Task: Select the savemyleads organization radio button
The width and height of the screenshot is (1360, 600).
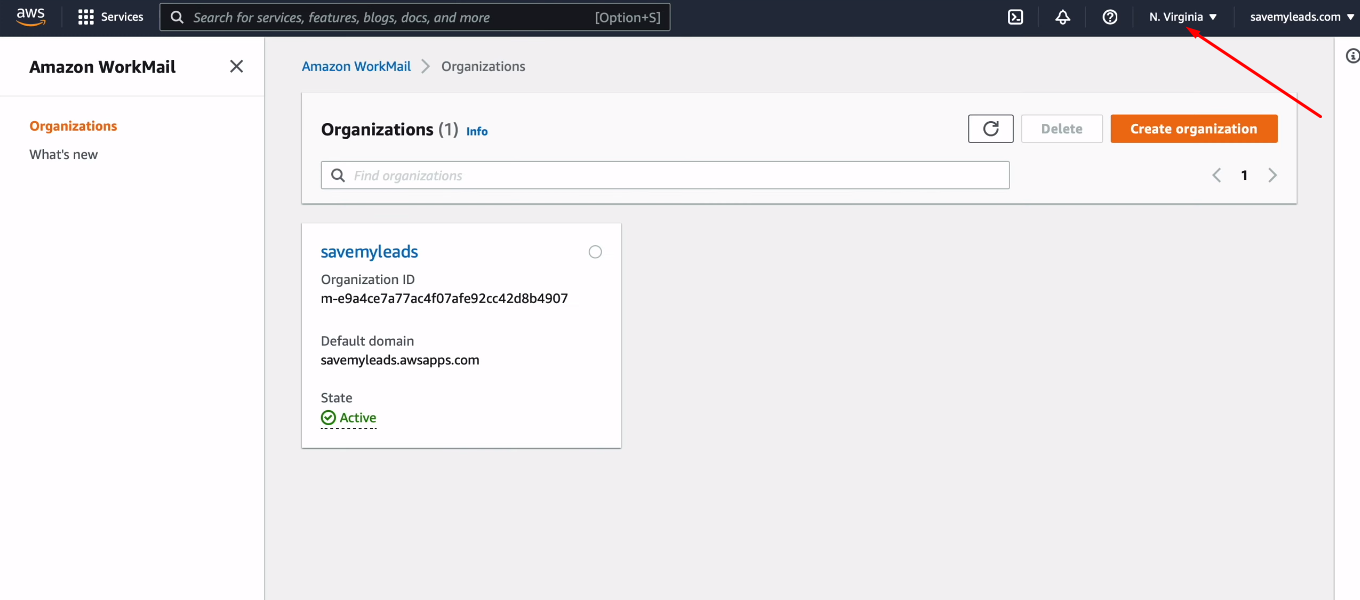Action: point(595,252)
